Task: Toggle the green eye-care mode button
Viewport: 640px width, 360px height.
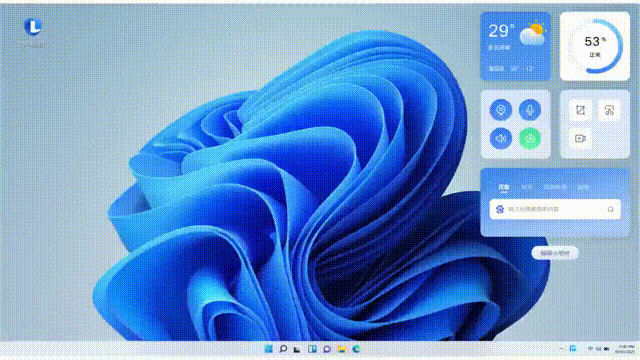Action: pos(530,138)
